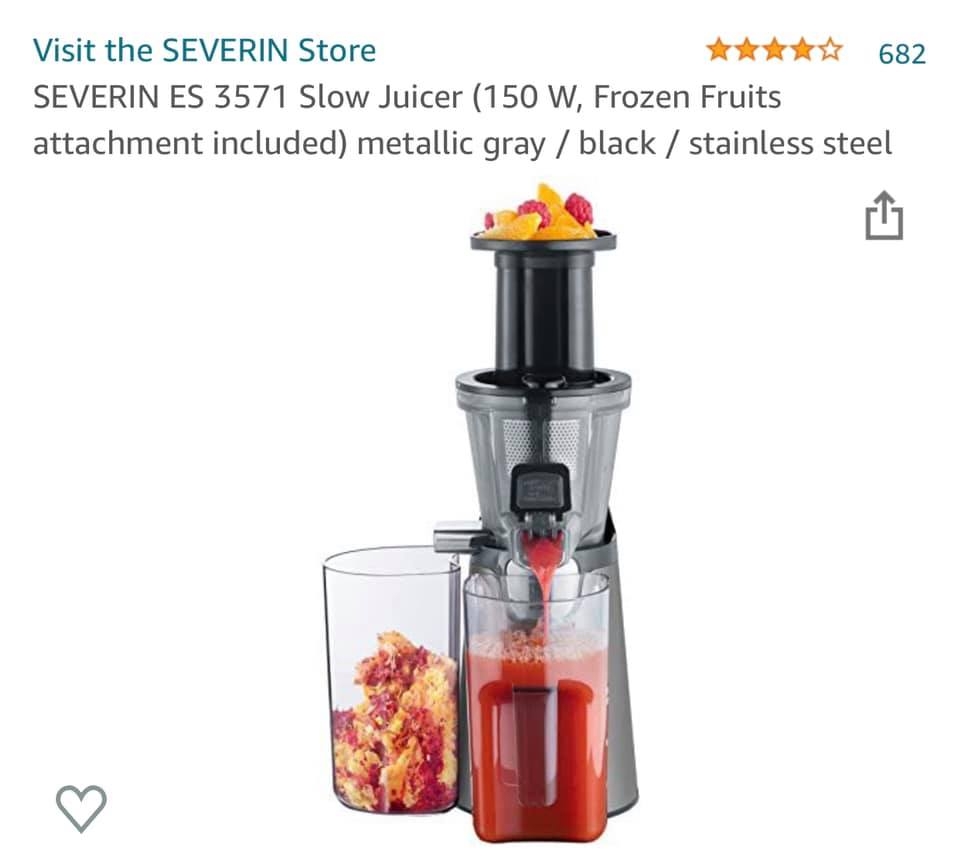Open the Visit the SEVERIN Store link
The image size is (960, 868).
click(204, 50)
